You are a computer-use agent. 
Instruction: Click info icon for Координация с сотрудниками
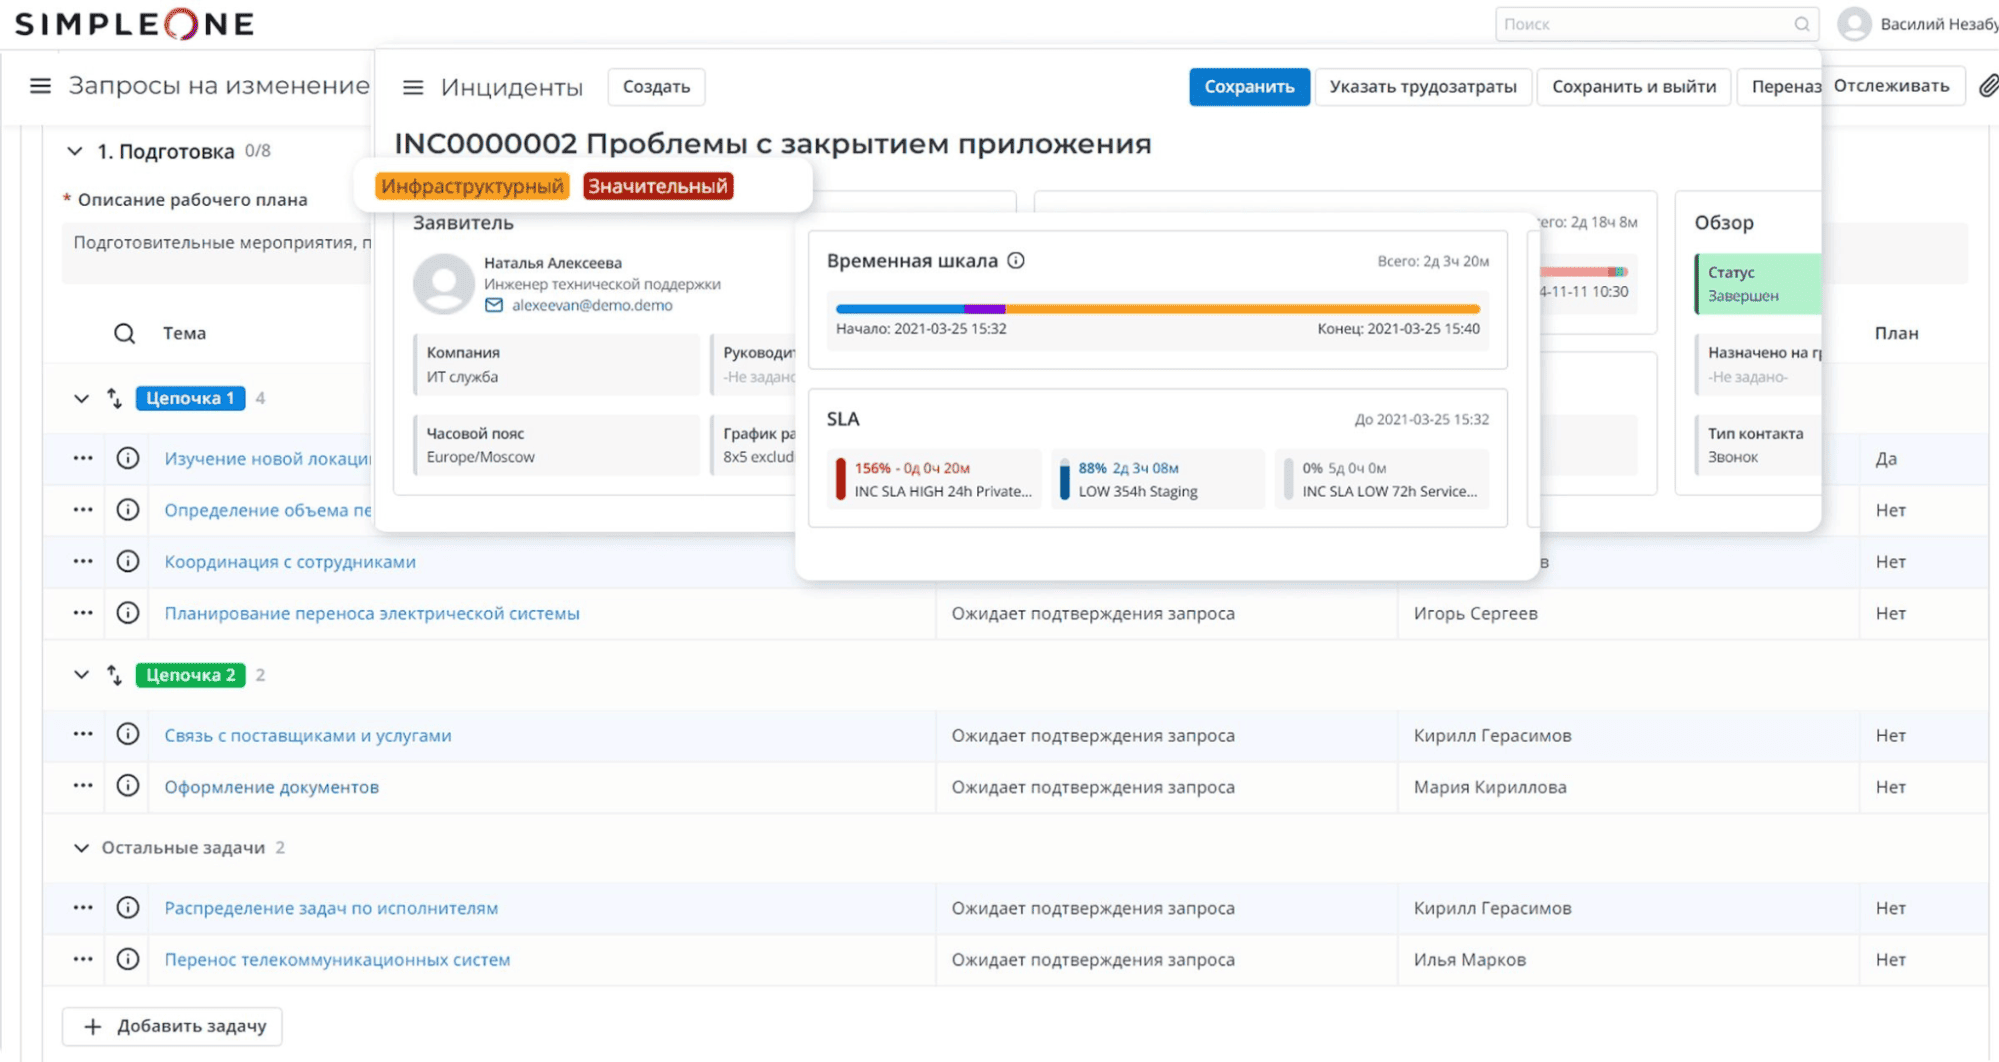point(127,561)
